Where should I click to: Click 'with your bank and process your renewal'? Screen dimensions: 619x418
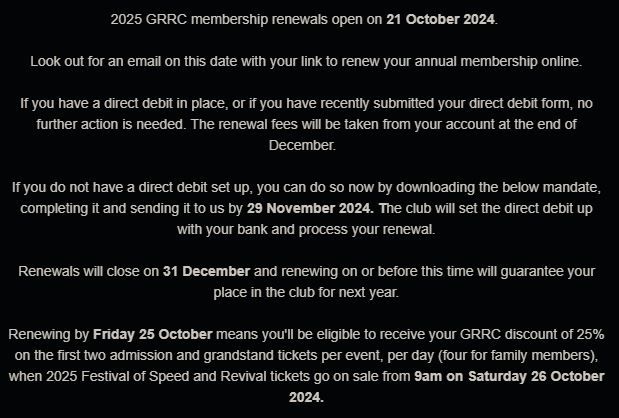coord(309,229)
